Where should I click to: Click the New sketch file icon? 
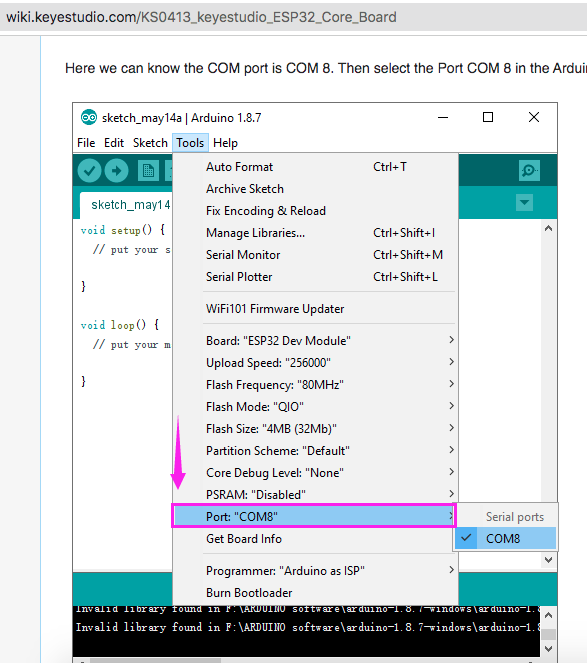click(148, 171)
